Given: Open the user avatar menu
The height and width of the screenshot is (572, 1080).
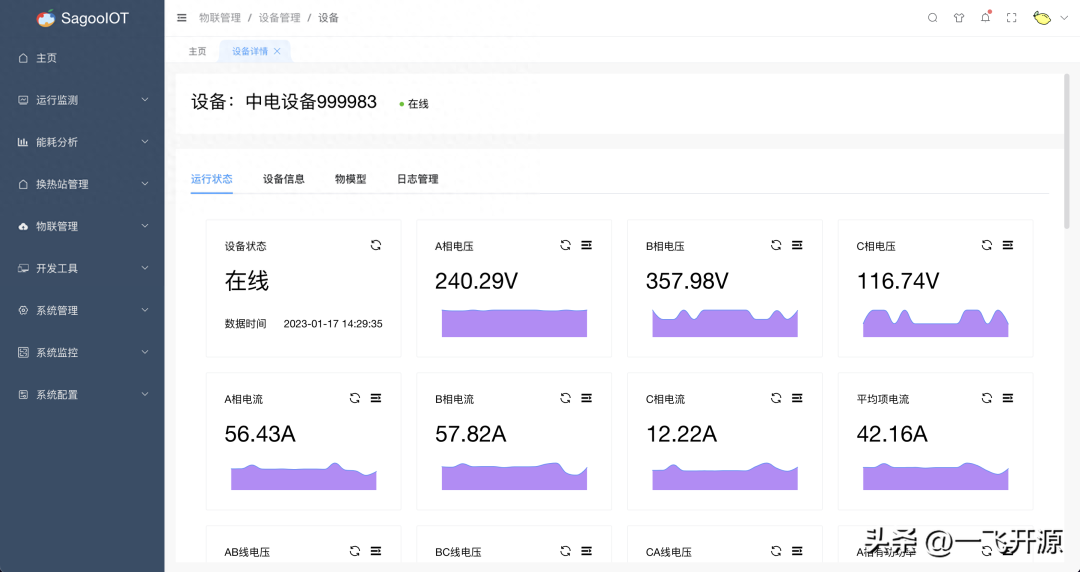Looking at the screenshot, I should pyautogui.click(x=1050, y=18).
